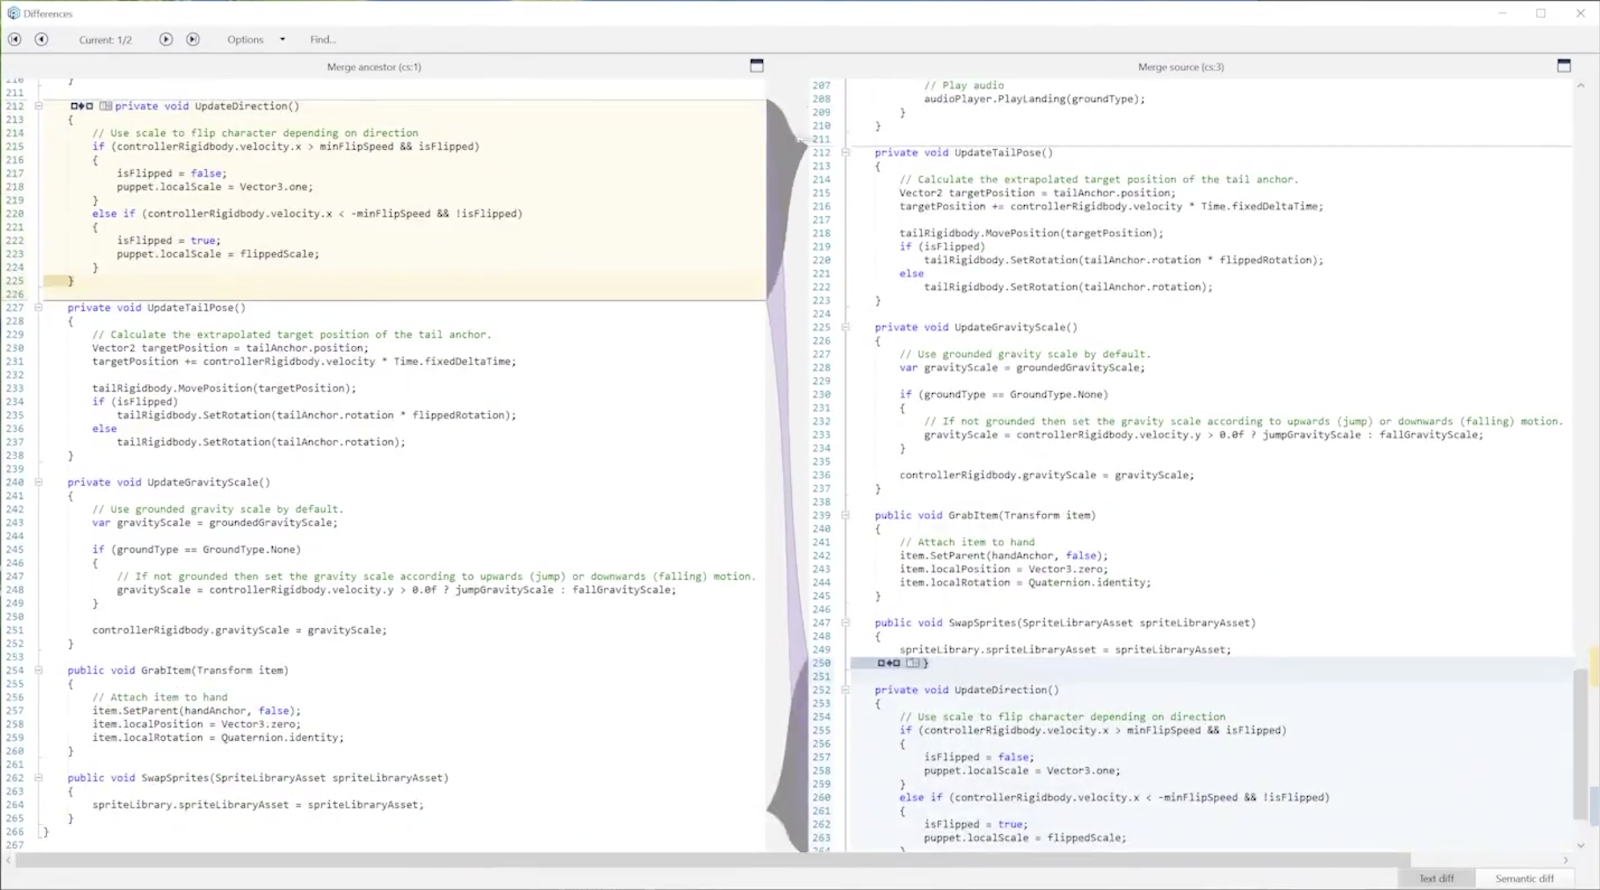
Task: Collapse UpdateDirection method on right line 252
Action: [845, 690]
